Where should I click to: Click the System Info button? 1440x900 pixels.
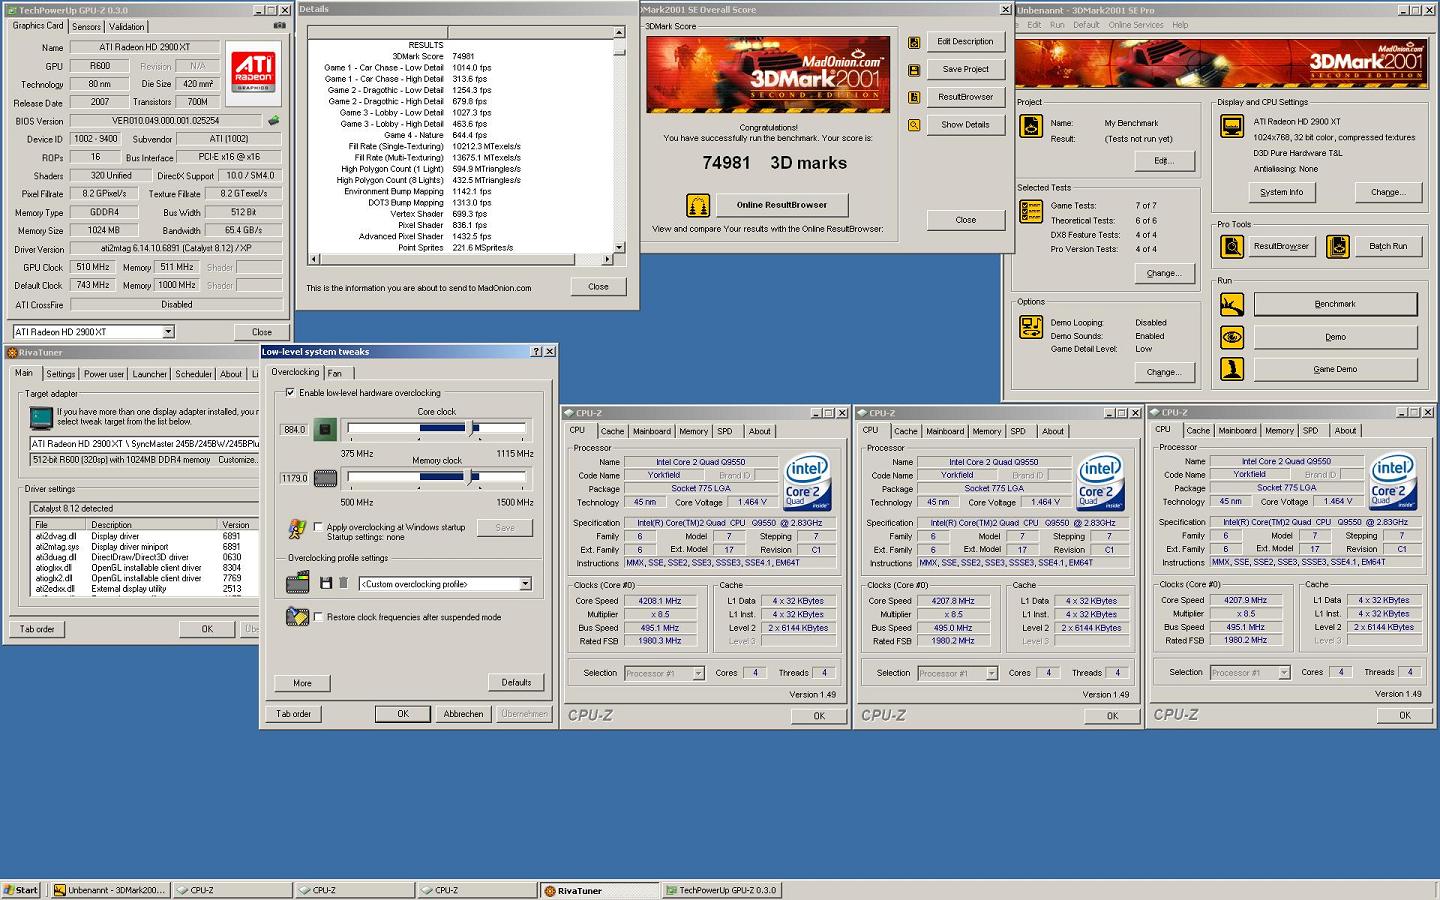click(1281, 192)
